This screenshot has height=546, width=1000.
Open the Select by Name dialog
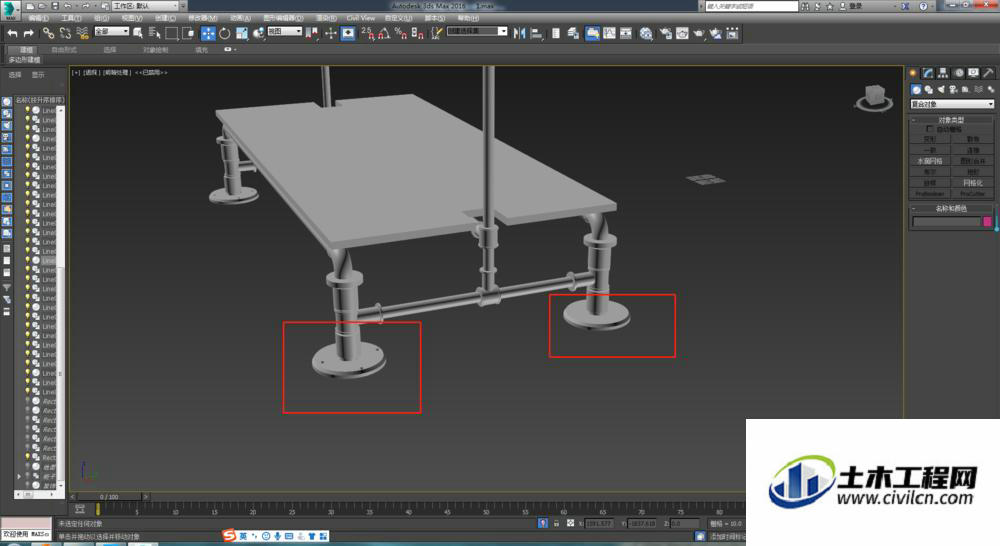coord(154,33)
